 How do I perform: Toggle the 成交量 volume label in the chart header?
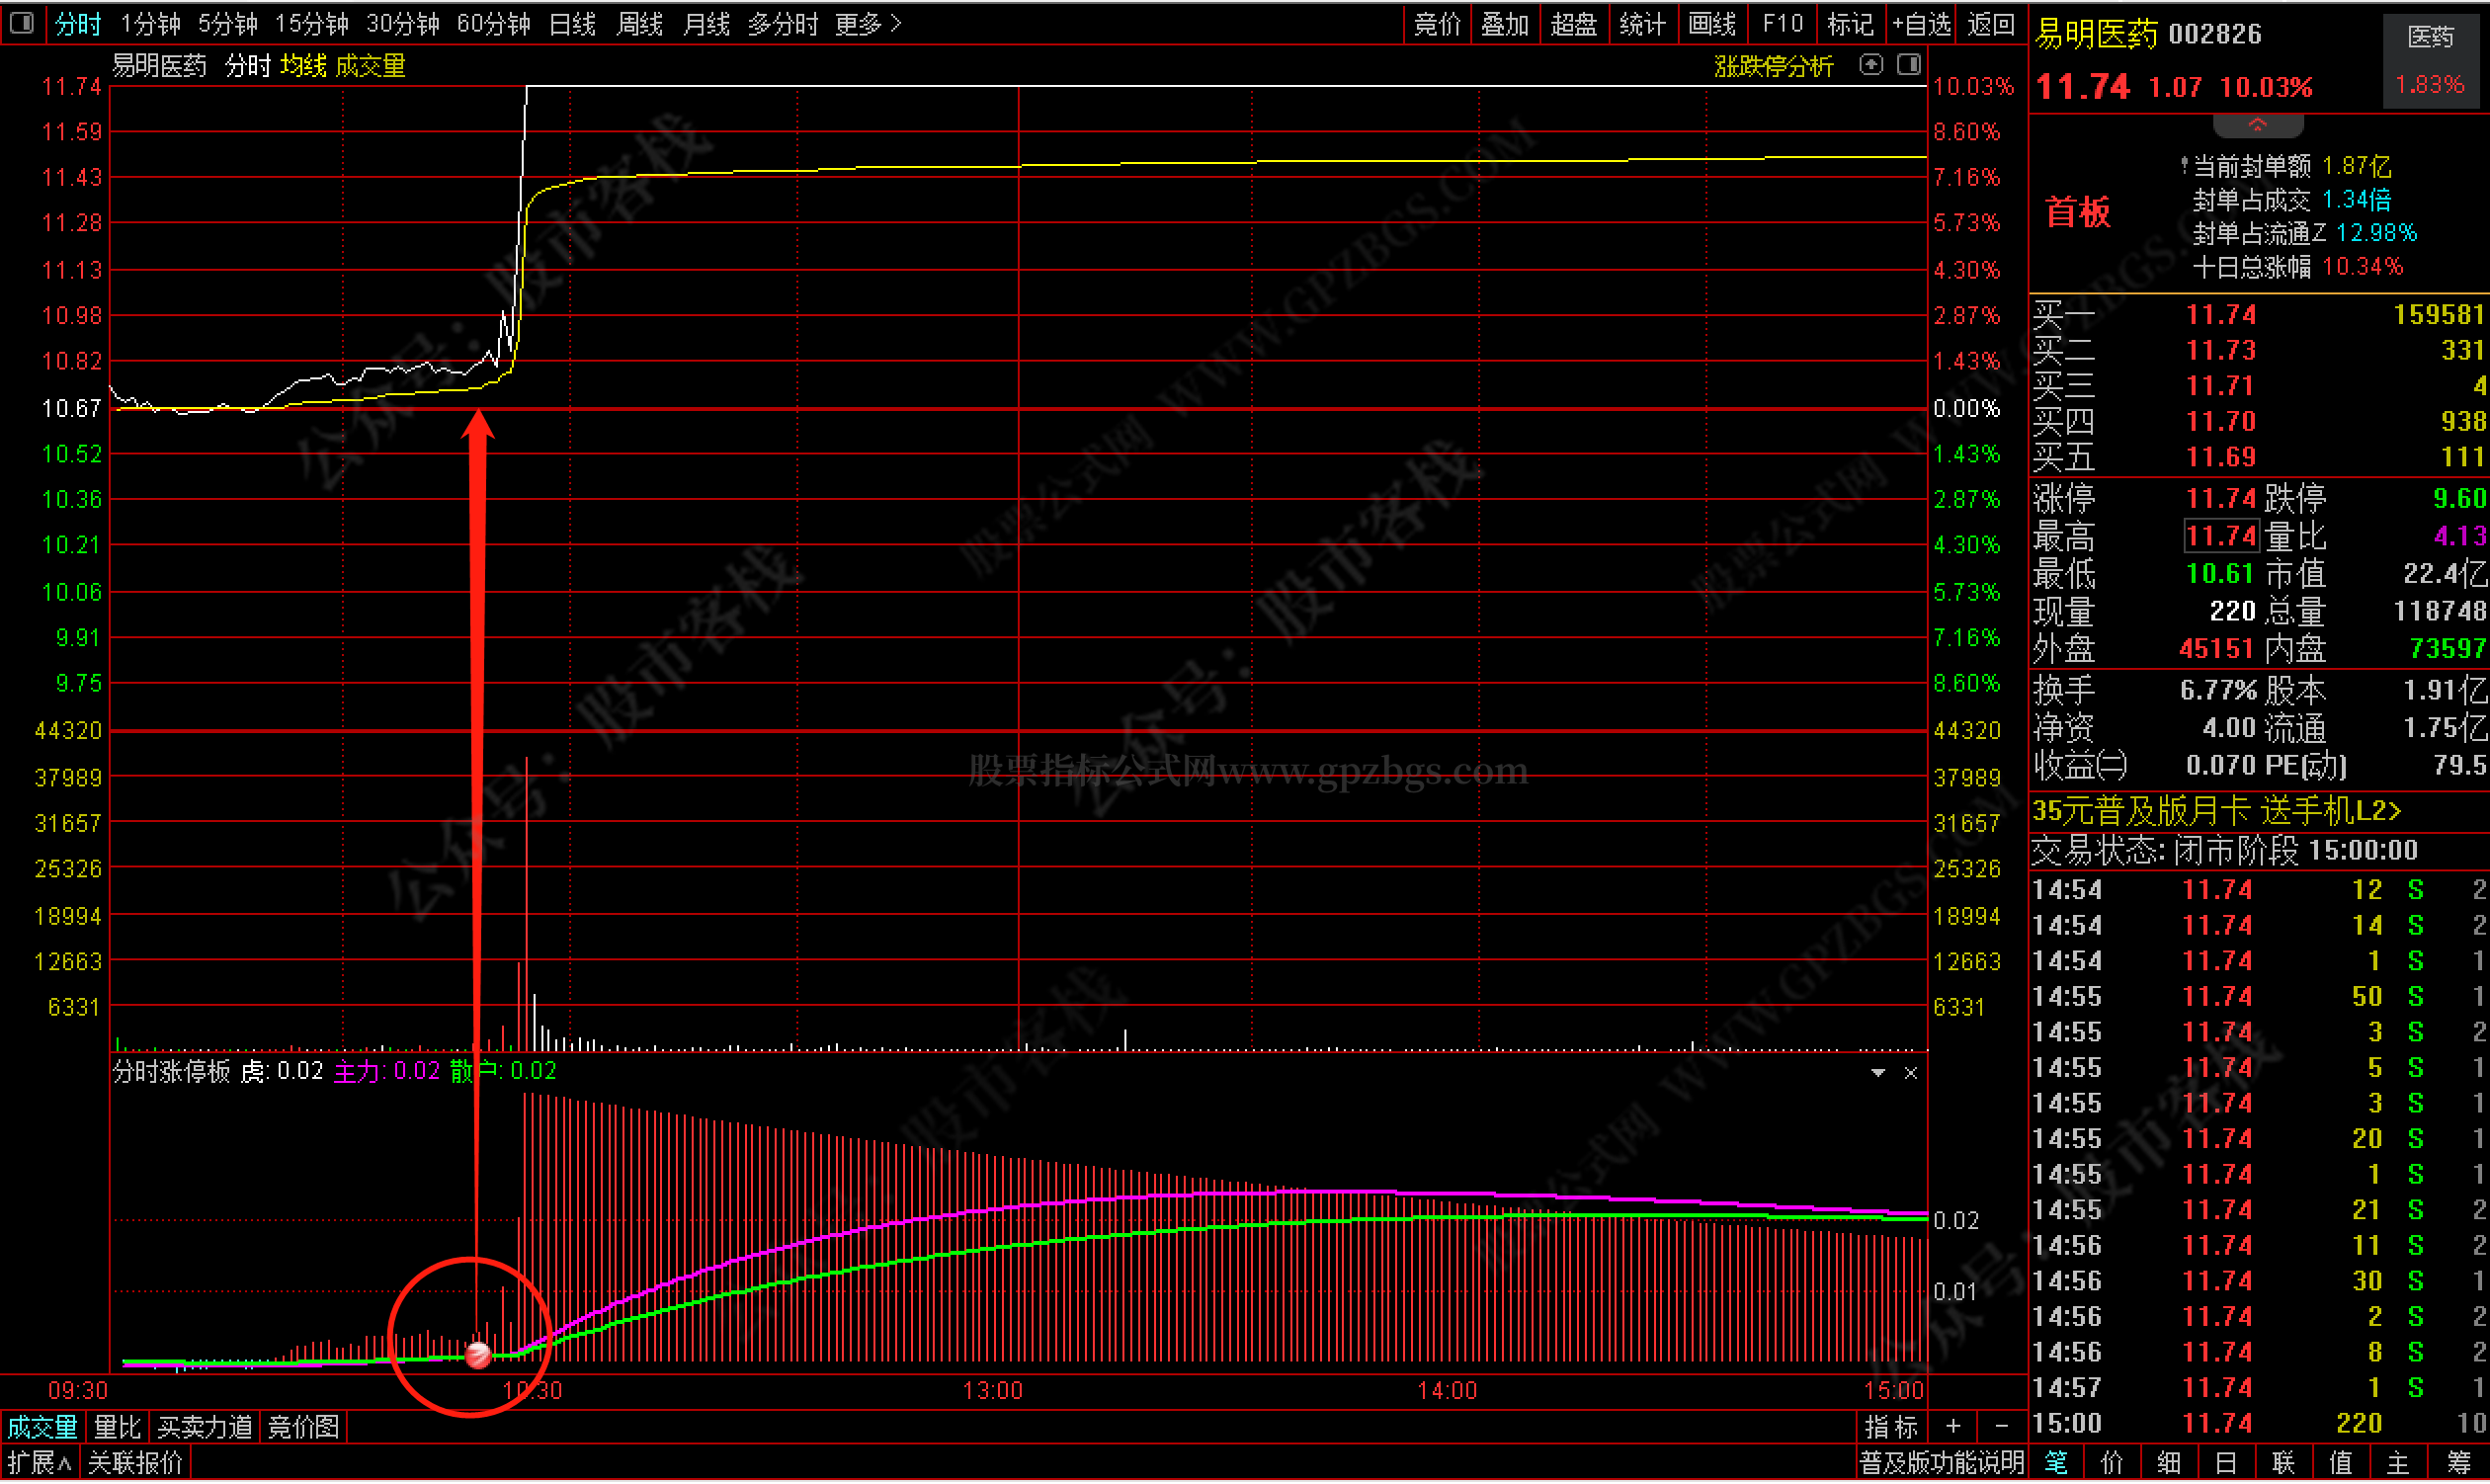point(370,66)
